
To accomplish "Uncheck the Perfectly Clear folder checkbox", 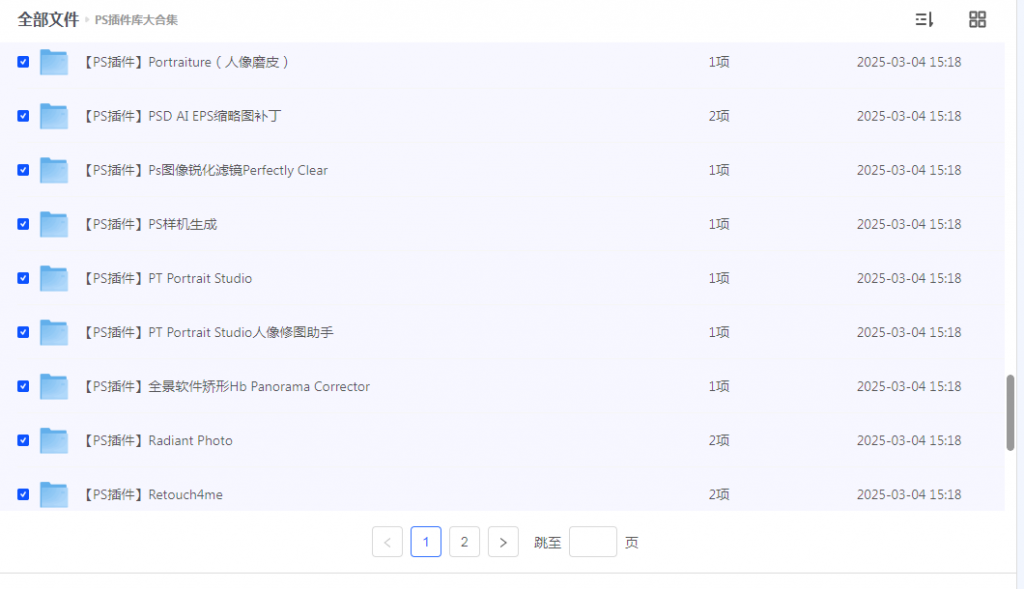I will [23, 170].
